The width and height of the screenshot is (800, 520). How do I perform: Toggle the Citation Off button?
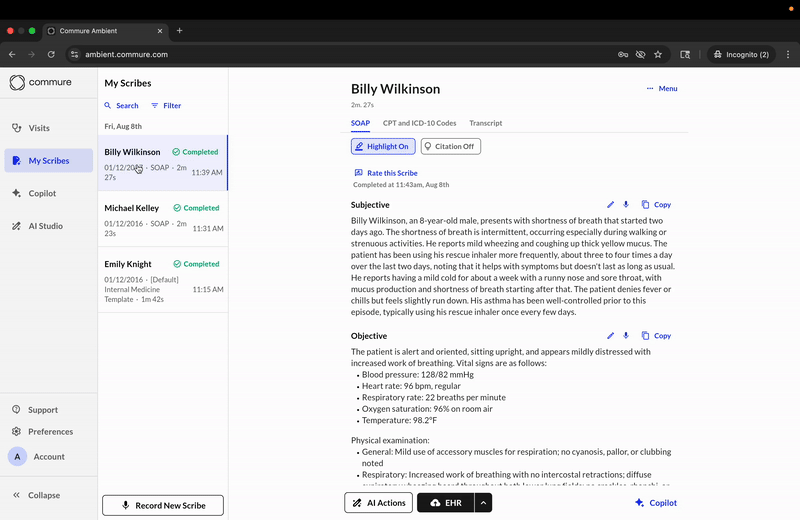coord(451,146)
